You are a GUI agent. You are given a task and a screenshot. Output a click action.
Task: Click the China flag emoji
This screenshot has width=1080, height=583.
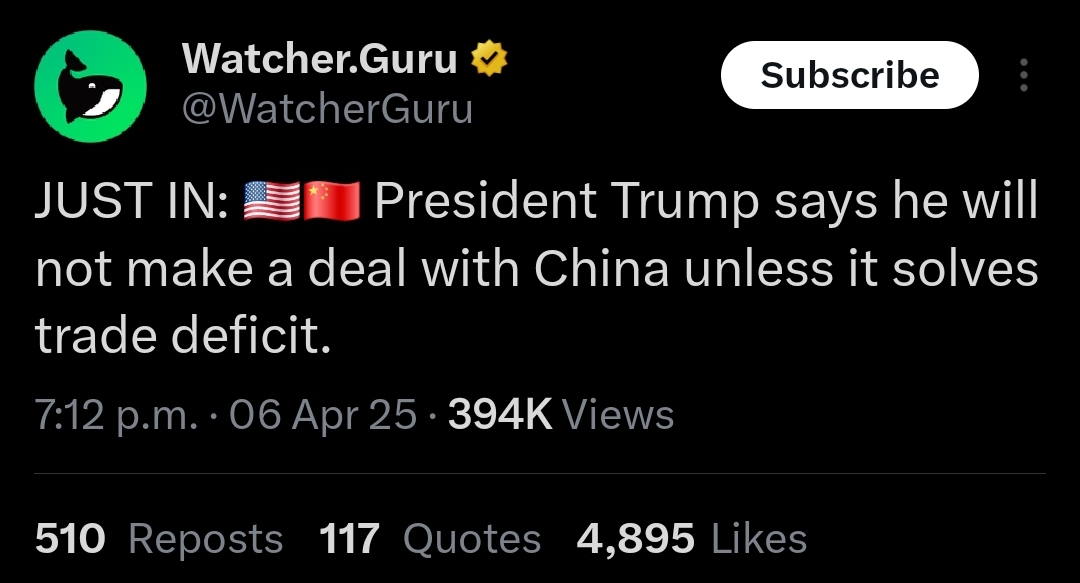pyautogui.click(x=331, y=201)
